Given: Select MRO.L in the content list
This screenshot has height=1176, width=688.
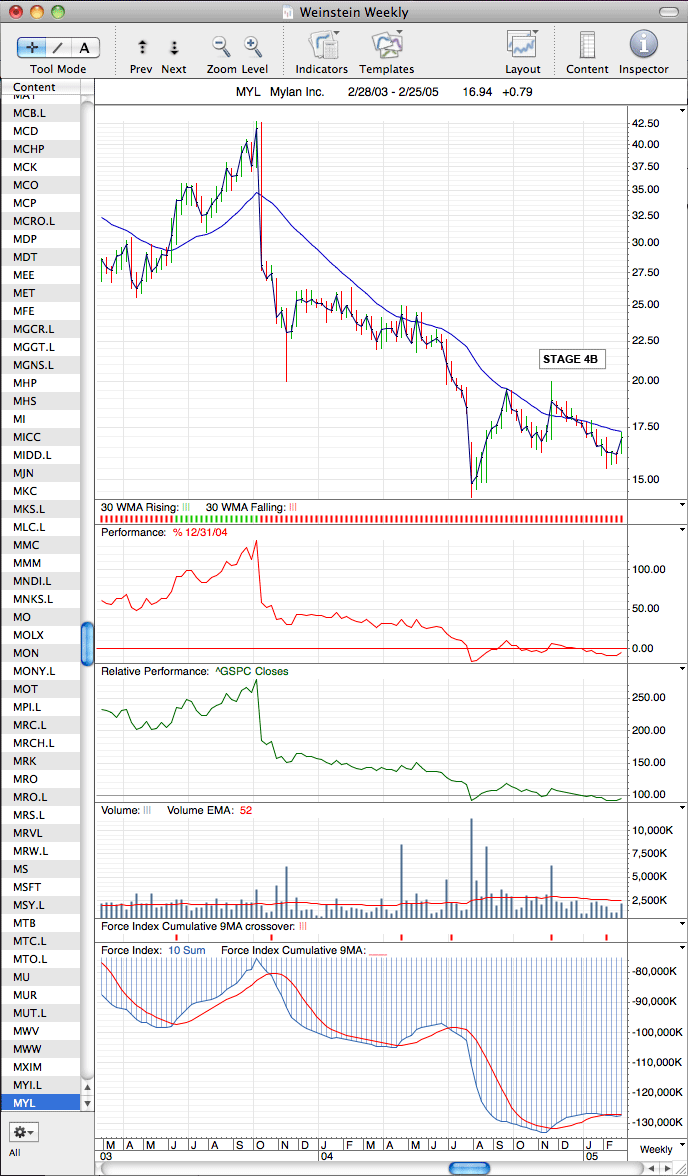Looking at the screenshot, I should coord(40,796).
